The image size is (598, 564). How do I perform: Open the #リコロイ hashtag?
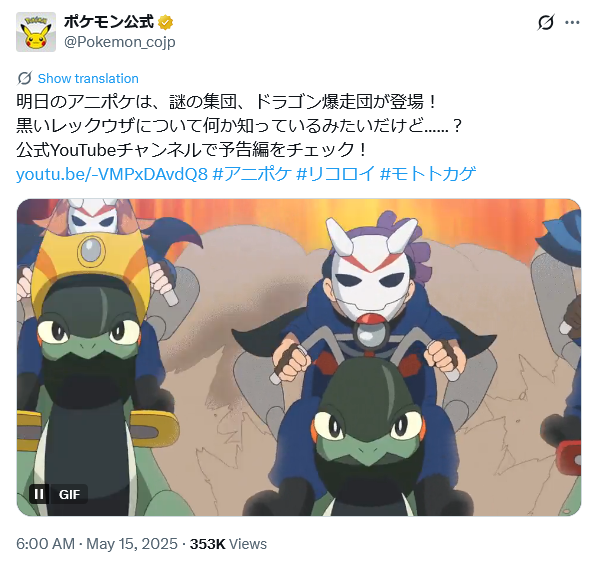tap(336, 174)
